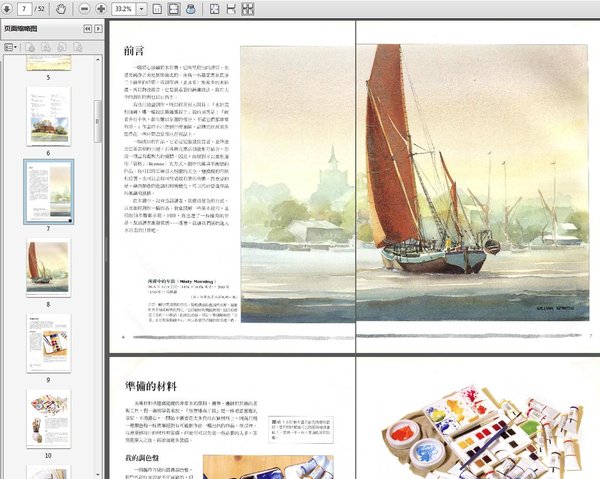Toggle the Hand pan tool
This screenshot has width=600, height=479.
coord(63,9)
